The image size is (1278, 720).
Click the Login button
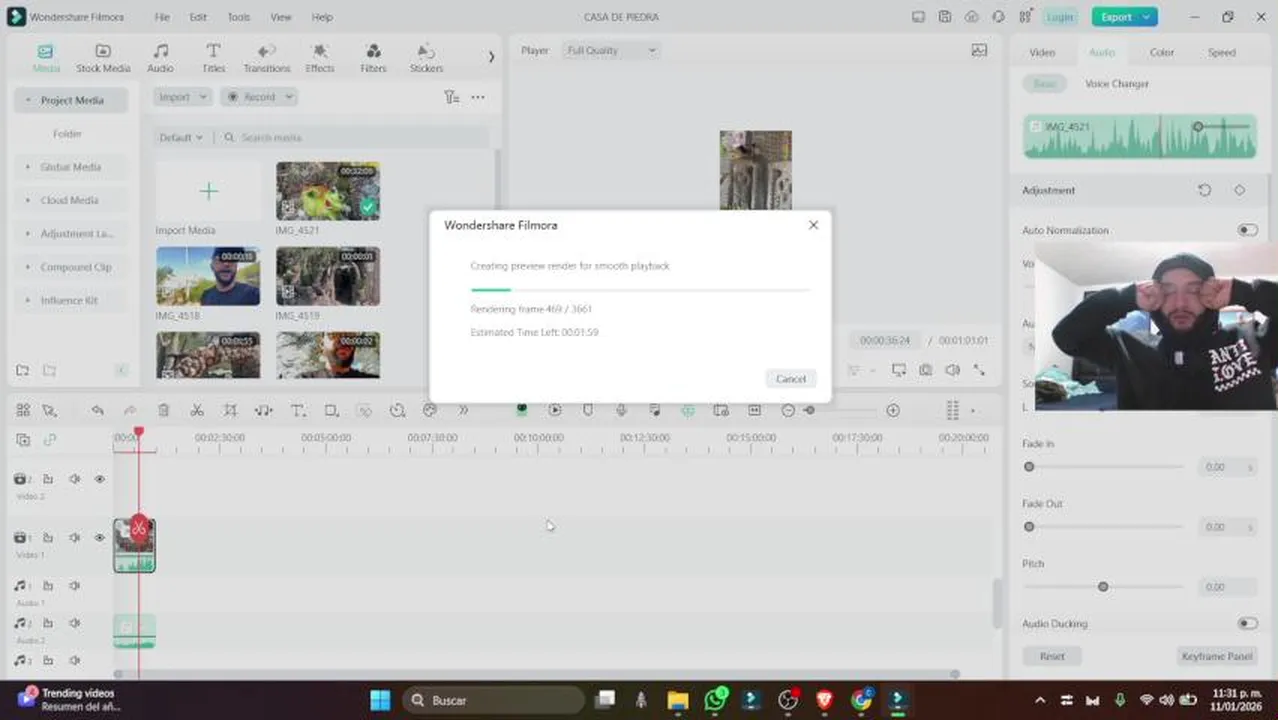pos(1061,17)
